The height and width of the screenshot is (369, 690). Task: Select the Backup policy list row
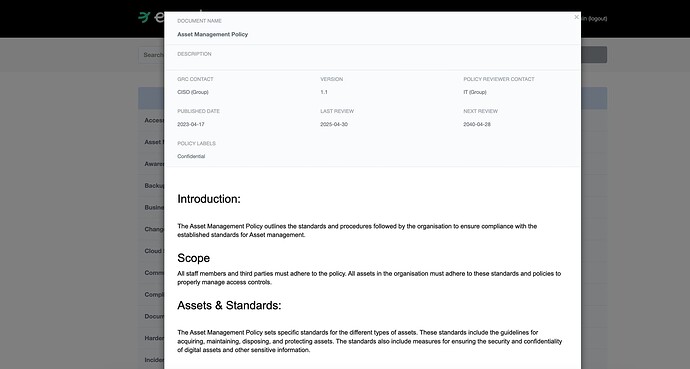pos(151,186)
